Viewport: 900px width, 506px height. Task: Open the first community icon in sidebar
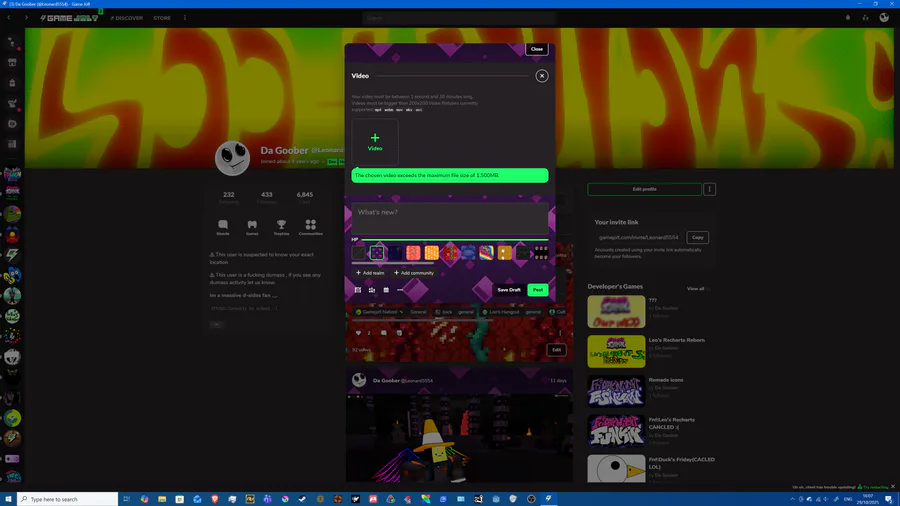coord(12,173)
